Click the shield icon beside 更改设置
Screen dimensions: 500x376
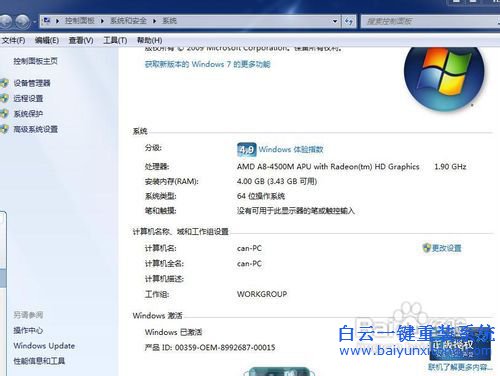pyautogui.click(x=427, y=248)
